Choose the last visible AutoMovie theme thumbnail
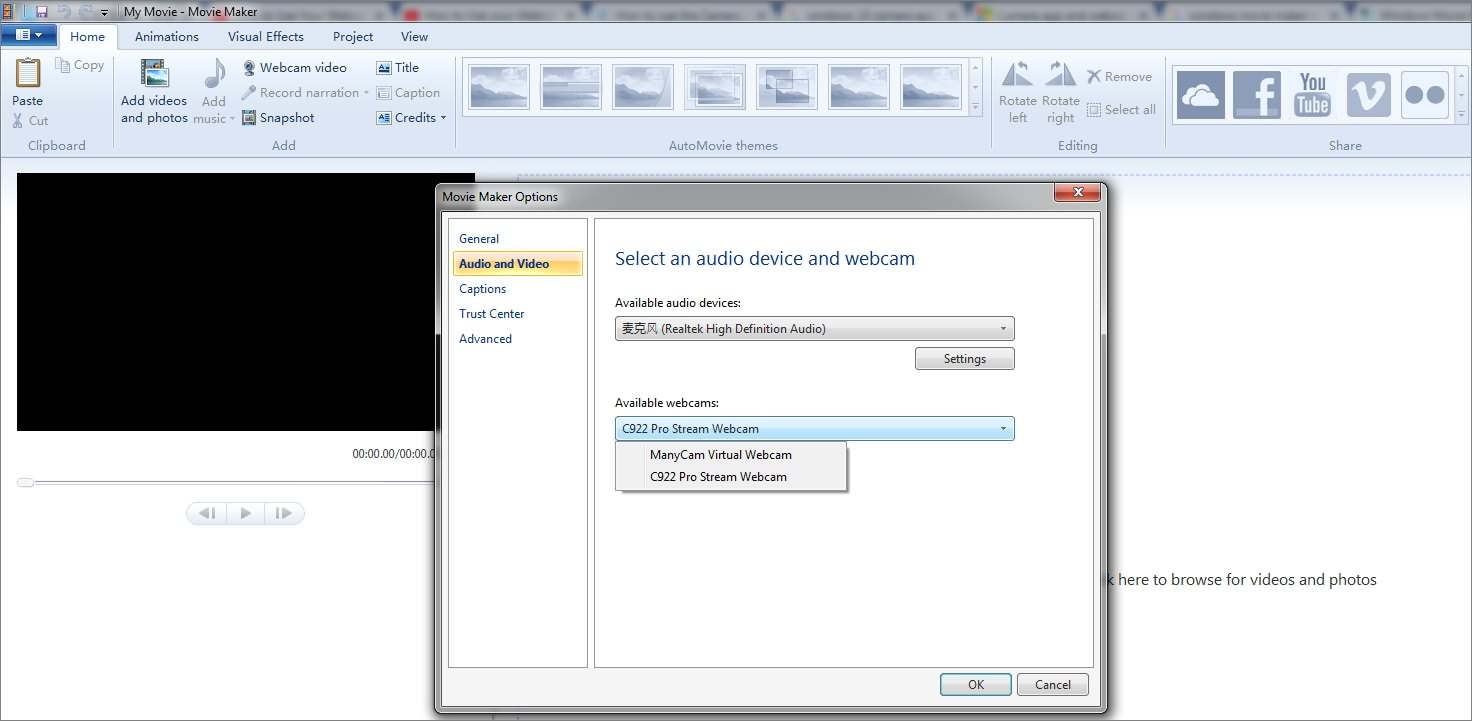The height and width of the screenshot is (721, 1472). point(930,87)
